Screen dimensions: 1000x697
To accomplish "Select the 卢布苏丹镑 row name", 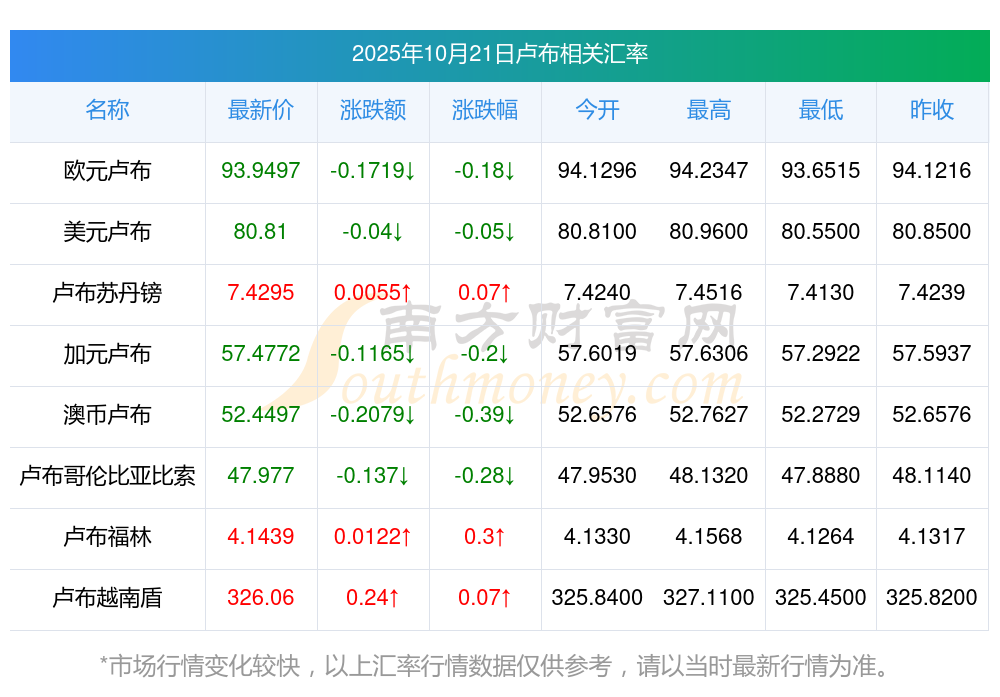I will click(107, 293).
